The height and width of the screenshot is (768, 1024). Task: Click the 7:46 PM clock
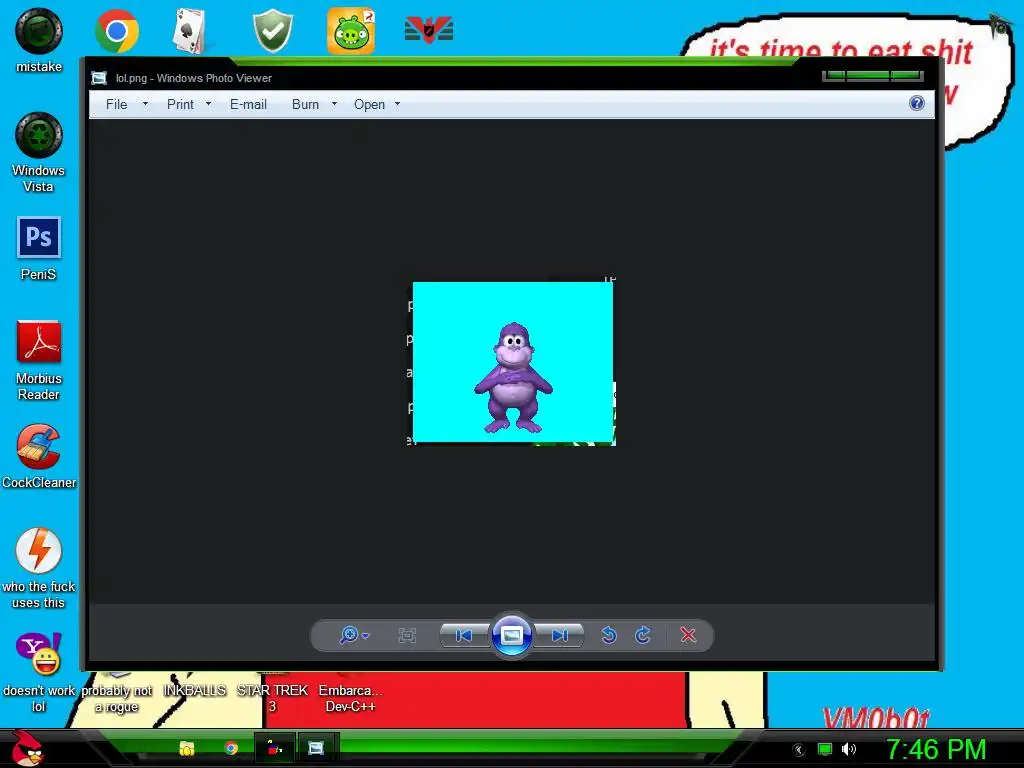(935, 749)
